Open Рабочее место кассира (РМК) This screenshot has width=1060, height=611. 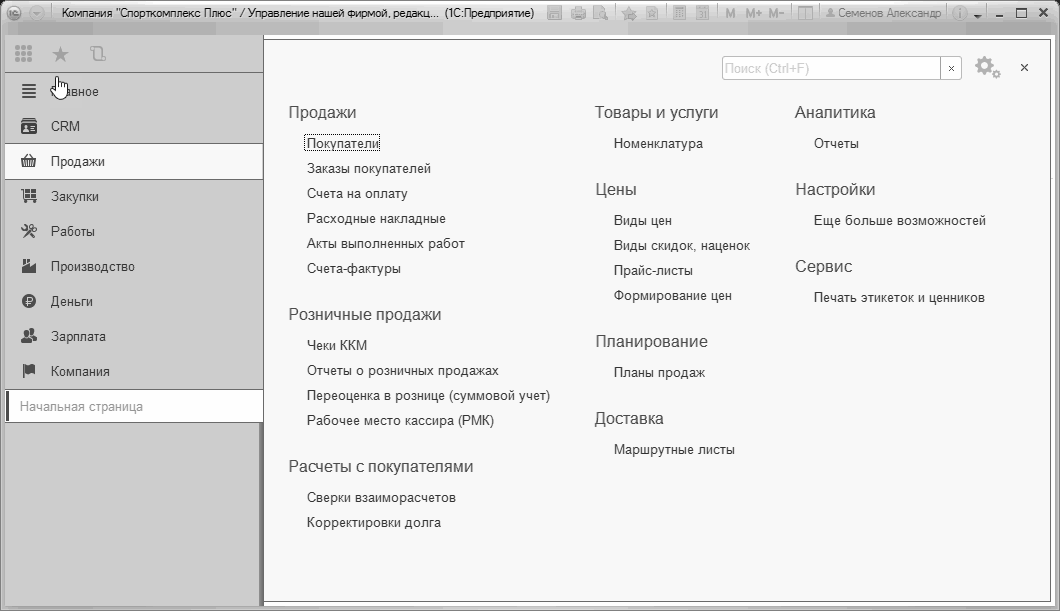tap(400, 420)
